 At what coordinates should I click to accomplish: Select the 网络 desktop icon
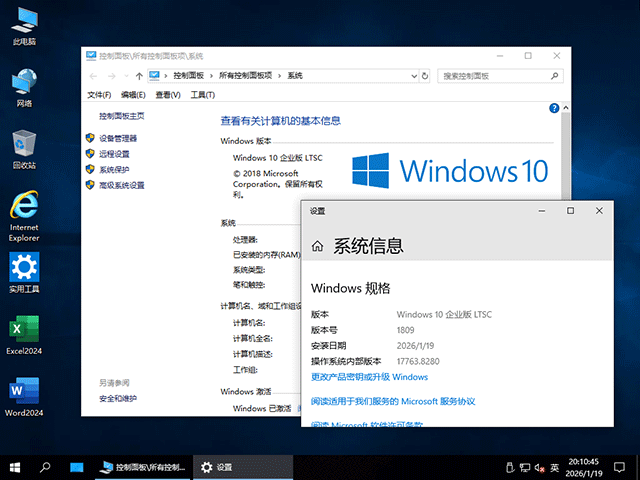click(x=24, y=87)
